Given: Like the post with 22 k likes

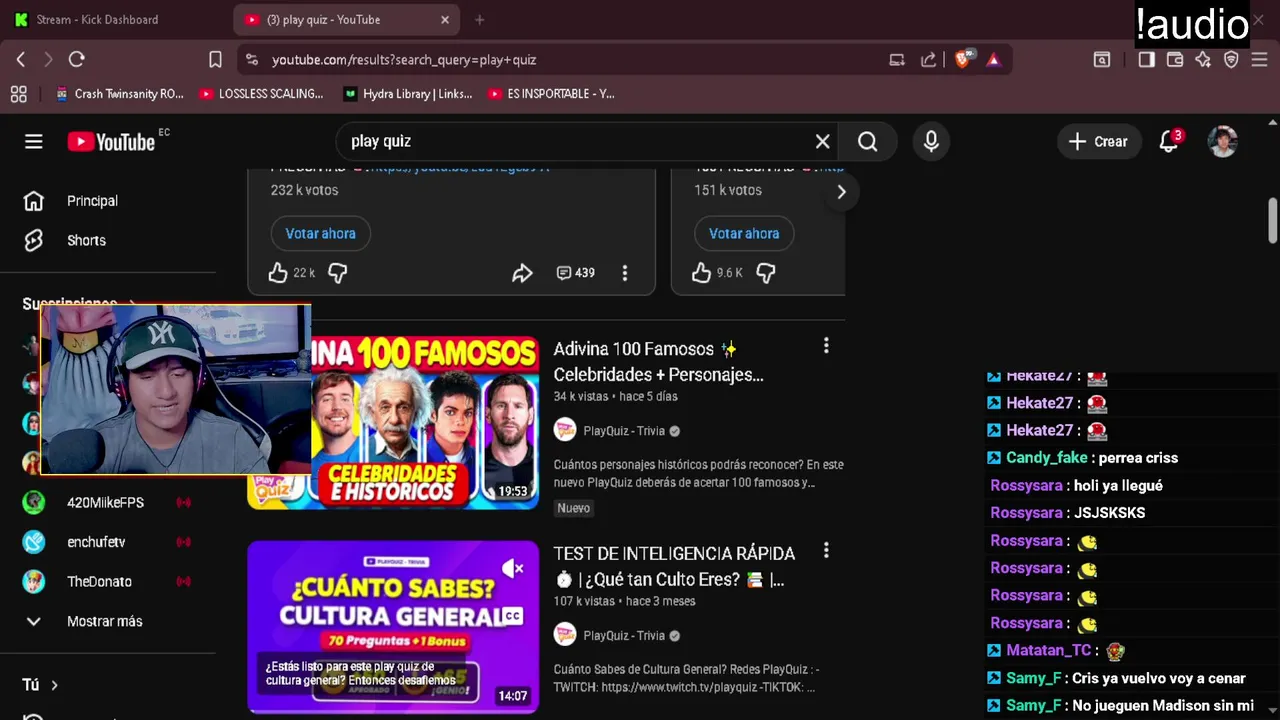Looking at the screenshot, I should click(278, 273).
